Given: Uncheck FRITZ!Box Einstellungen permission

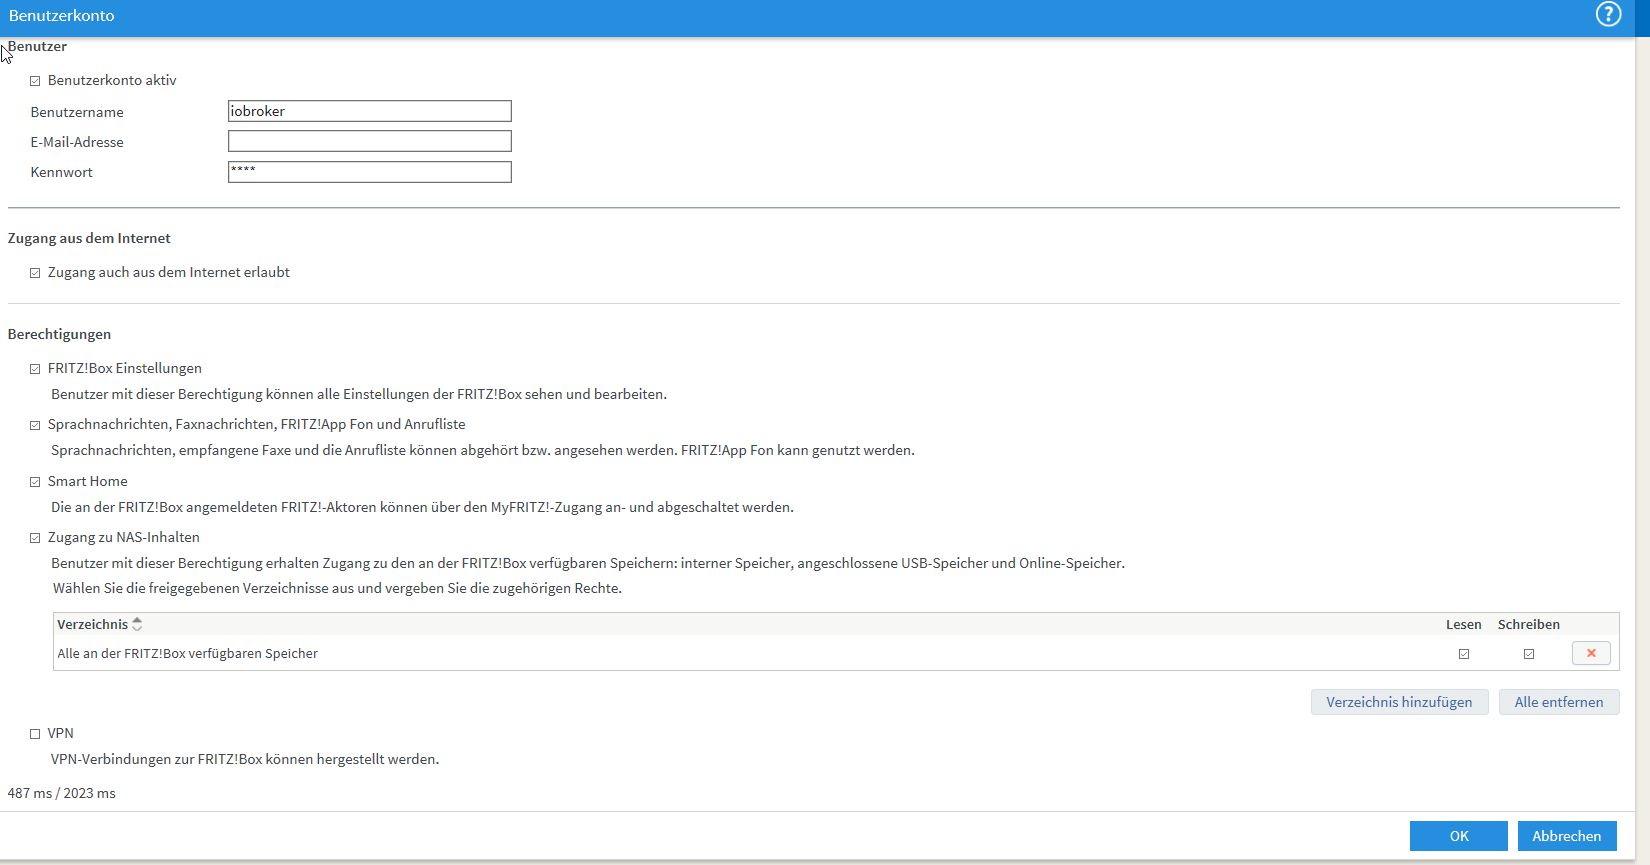Looking at the screenshot, I should (35, 369).
